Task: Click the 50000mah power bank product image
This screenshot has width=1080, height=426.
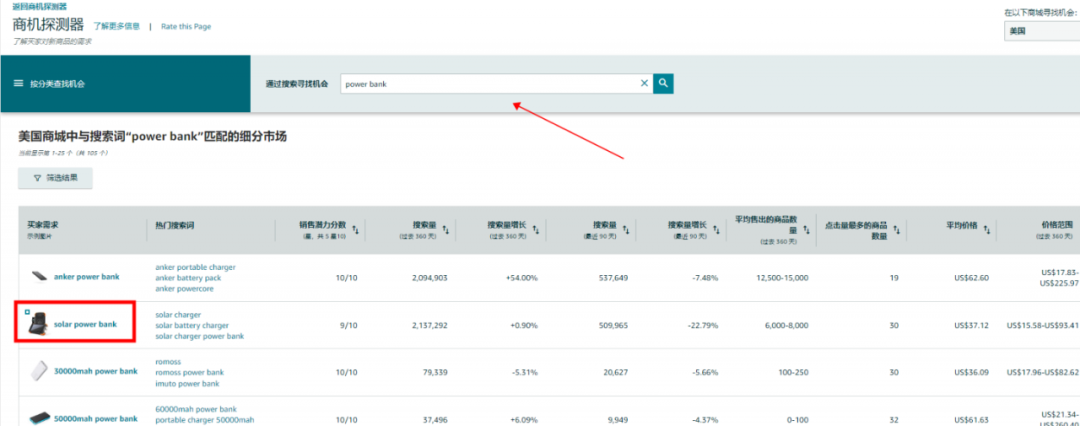Action: [x=39, y=418]
